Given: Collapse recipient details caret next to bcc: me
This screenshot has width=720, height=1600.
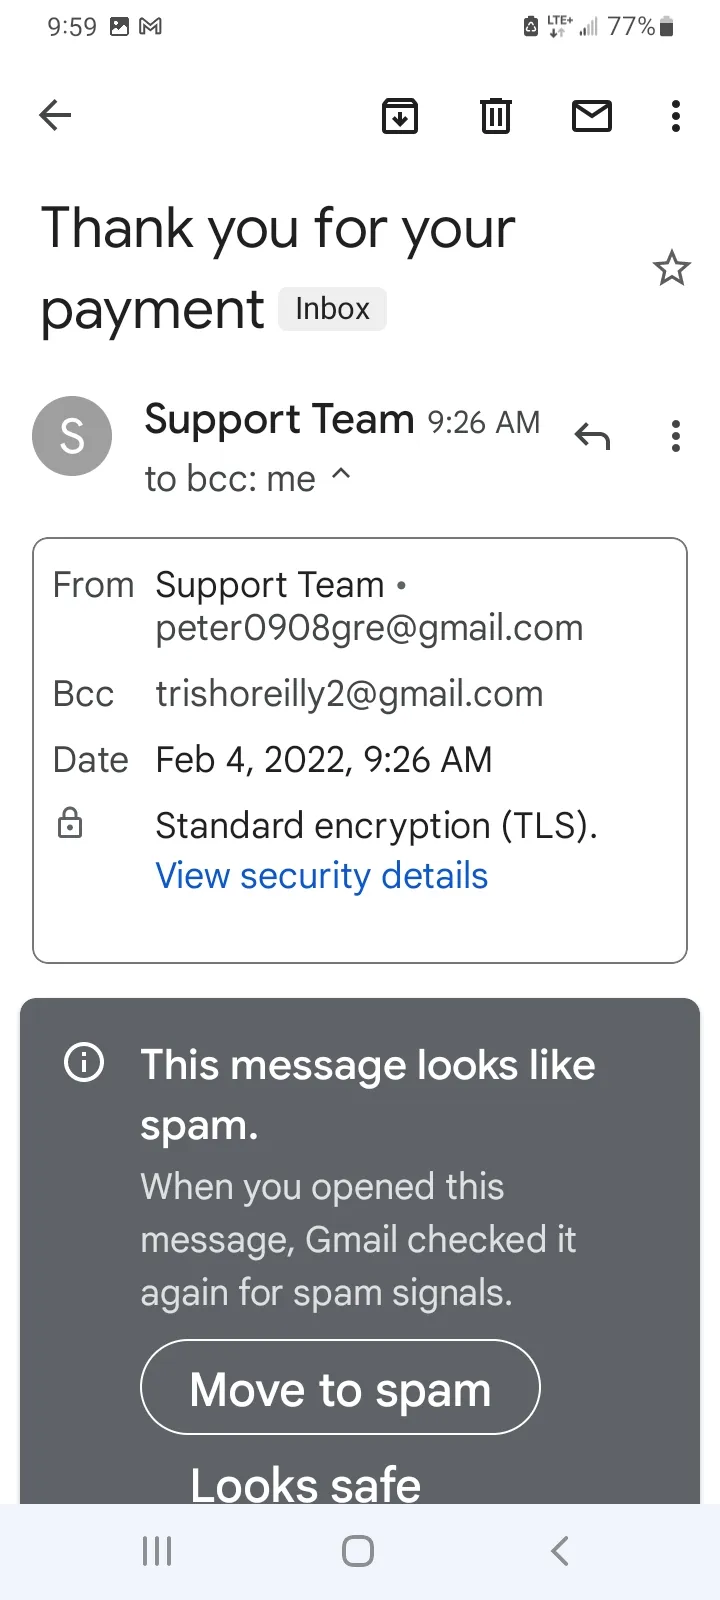Looking at the screenshot, I should pos(341,473).
